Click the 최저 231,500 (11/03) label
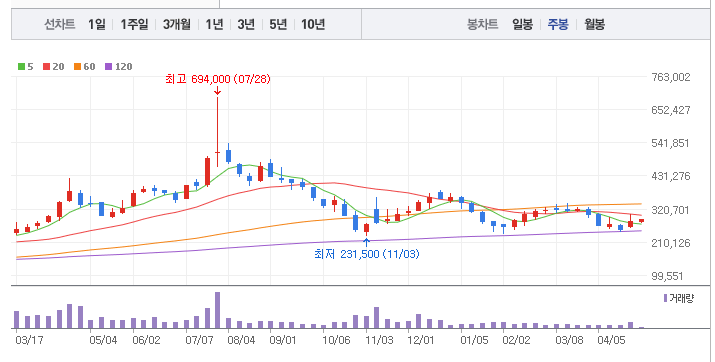Viewport: 715px width, 362px height. (x=366, y=254)
